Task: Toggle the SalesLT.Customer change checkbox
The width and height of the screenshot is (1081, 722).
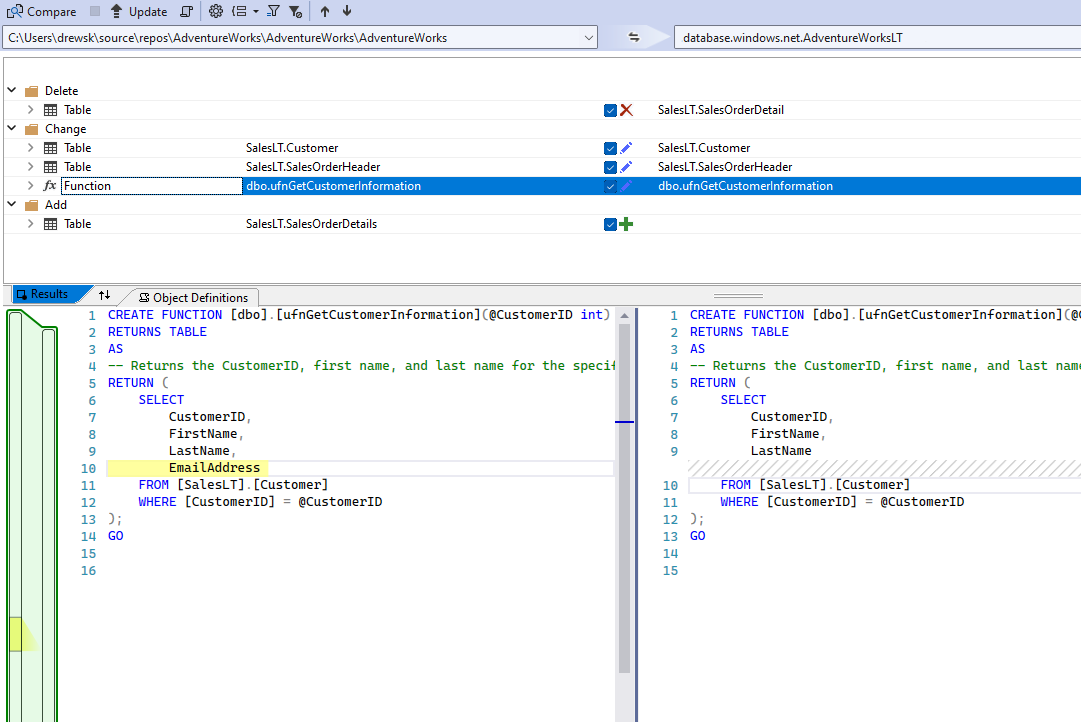Action: [610, 147]
